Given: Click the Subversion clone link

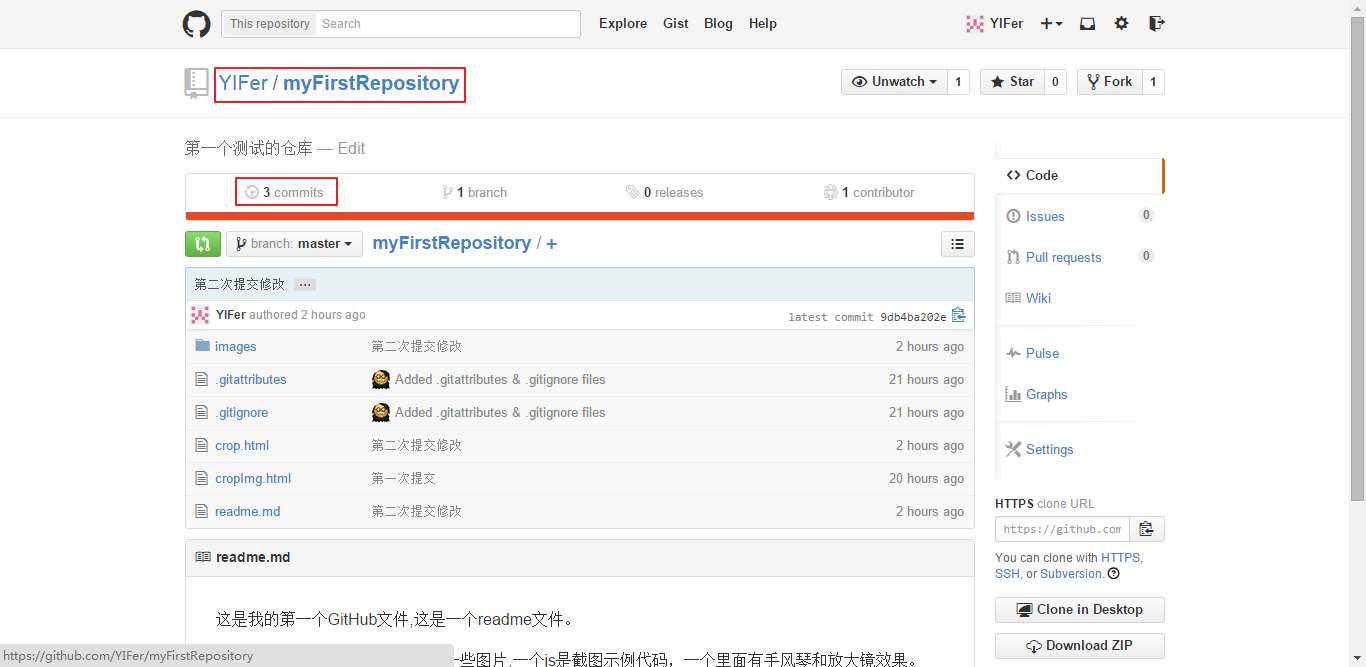Looking at the screenshot, I should click(x=1071, y=574).
